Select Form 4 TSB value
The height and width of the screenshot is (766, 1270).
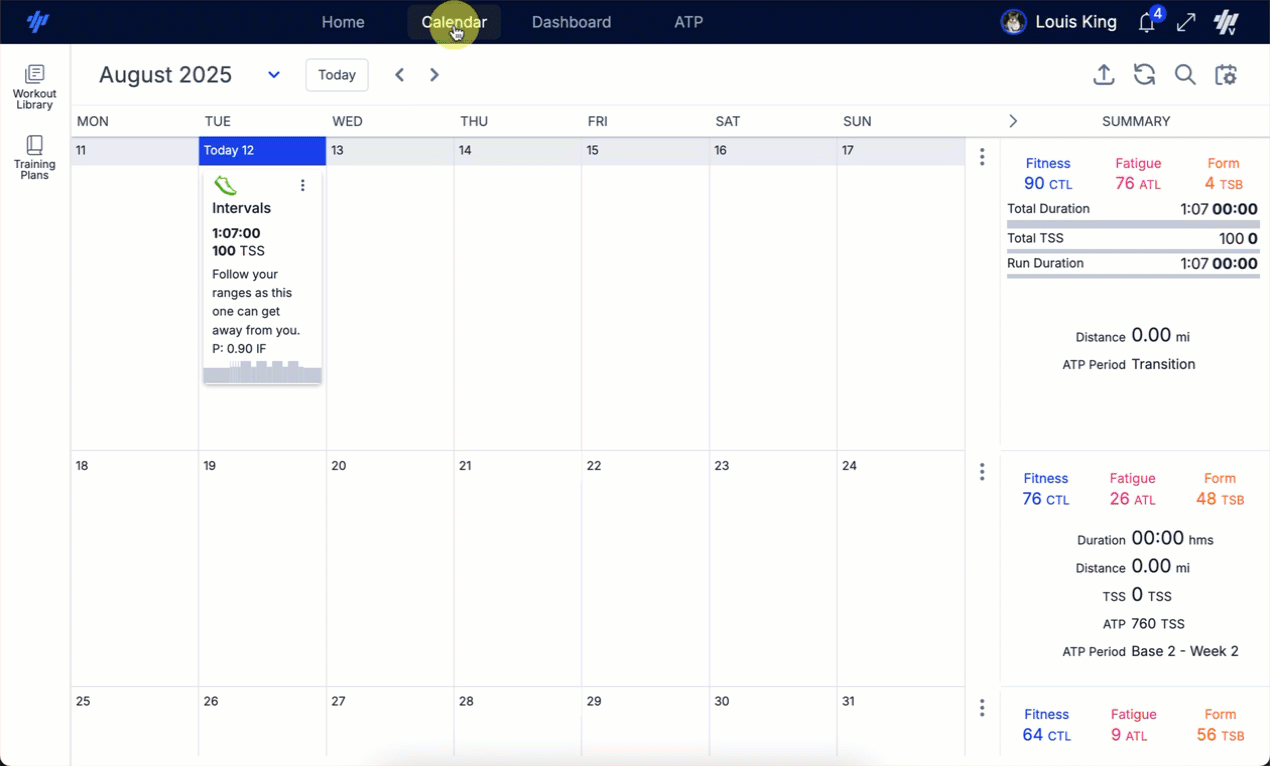(1223, 183)
